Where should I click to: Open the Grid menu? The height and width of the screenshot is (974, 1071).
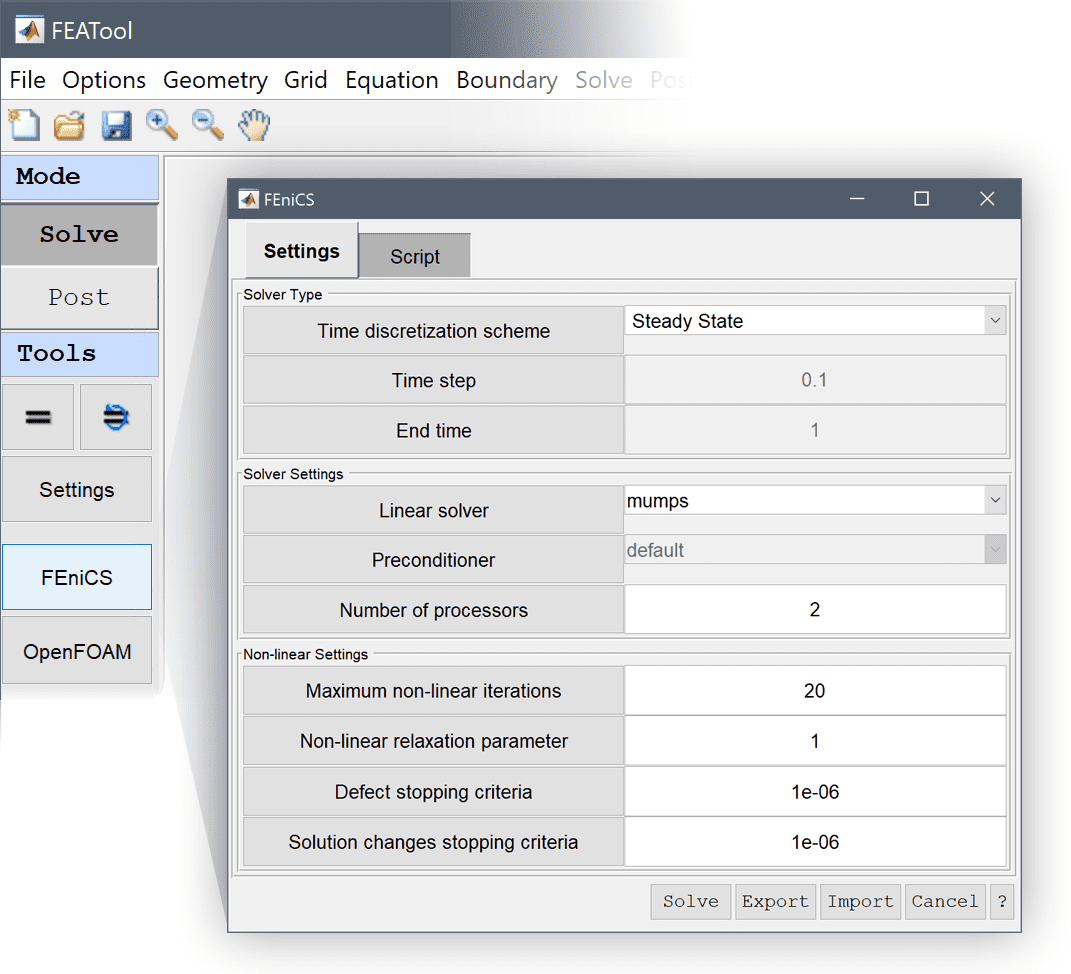tap(305, 80)
